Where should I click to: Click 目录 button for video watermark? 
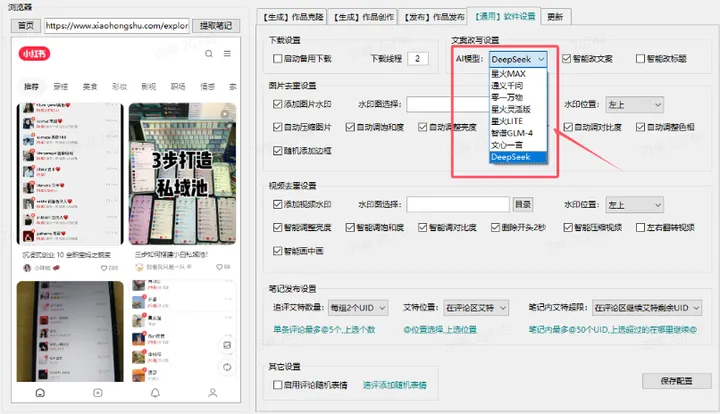(523, 205)
